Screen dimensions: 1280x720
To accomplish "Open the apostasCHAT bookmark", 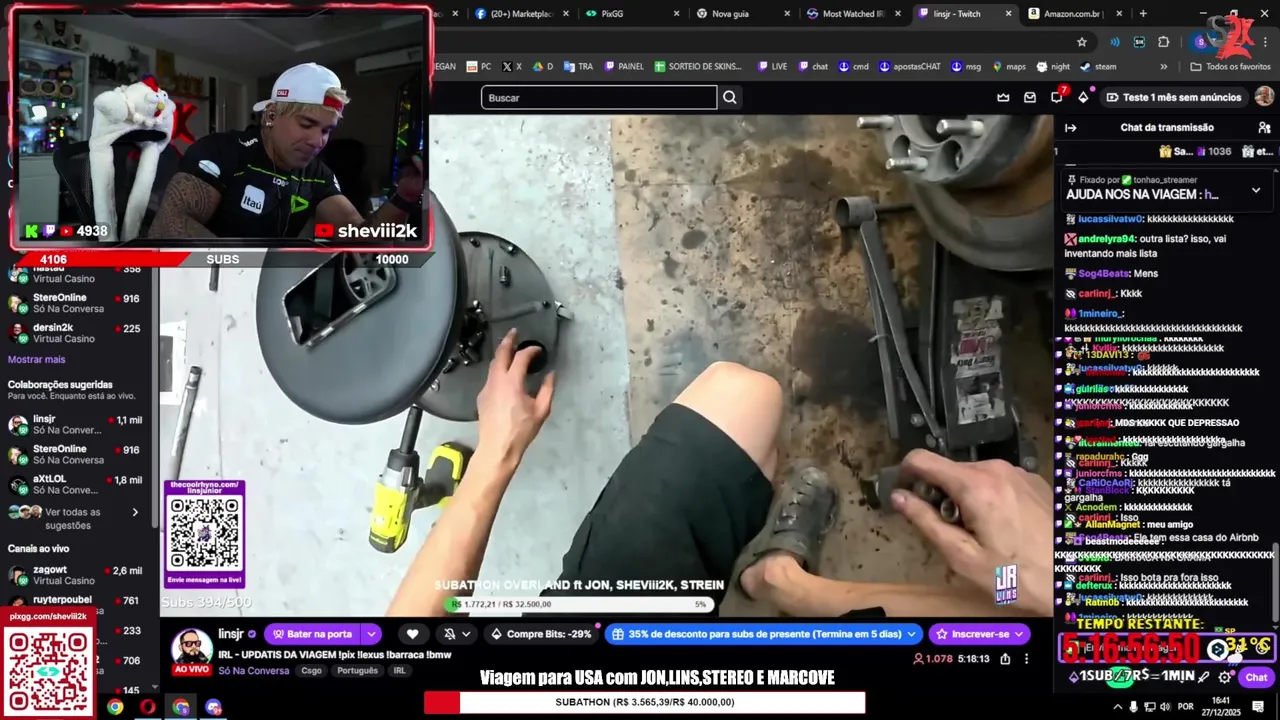I will point(910,66).
